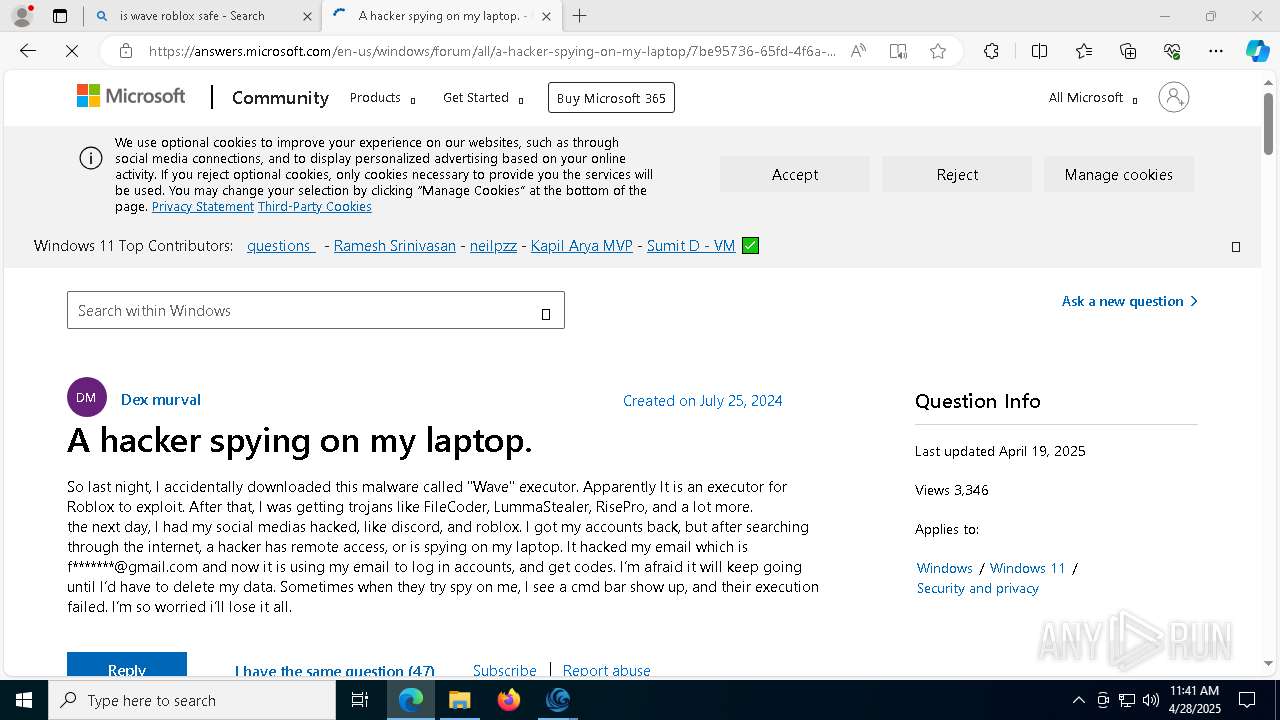Screen dimensions: 1280x720
Task: Expand the All Microsoft menu
Action: [x=1092, y=97]
